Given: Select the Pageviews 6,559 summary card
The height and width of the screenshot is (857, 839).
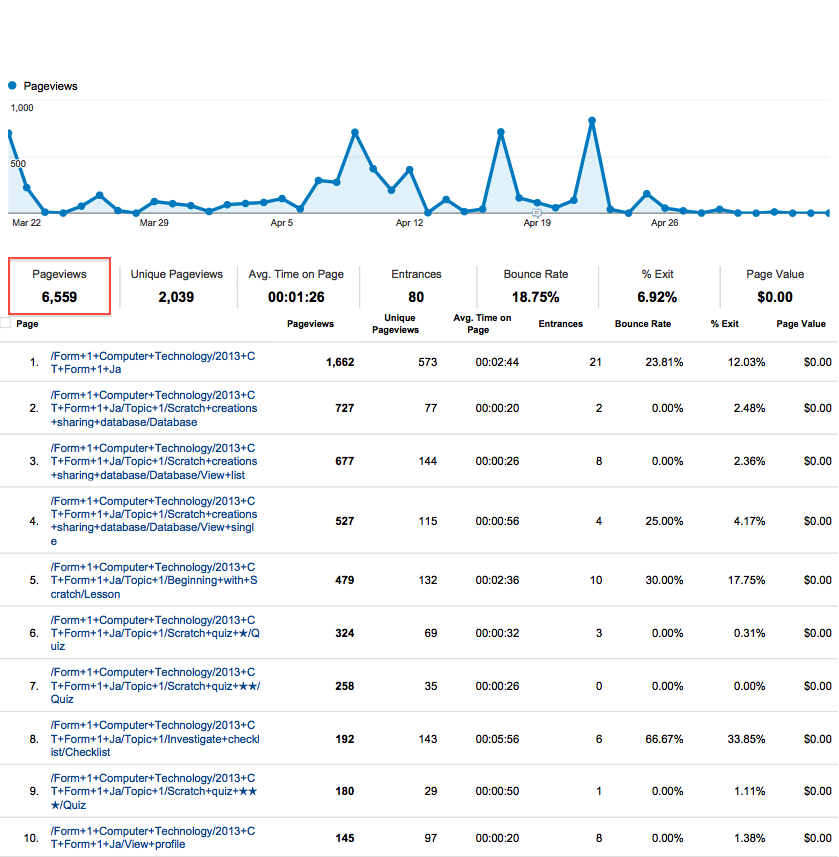Looking at the screenshot, I should pyautogui.click(x=59, y=286).
